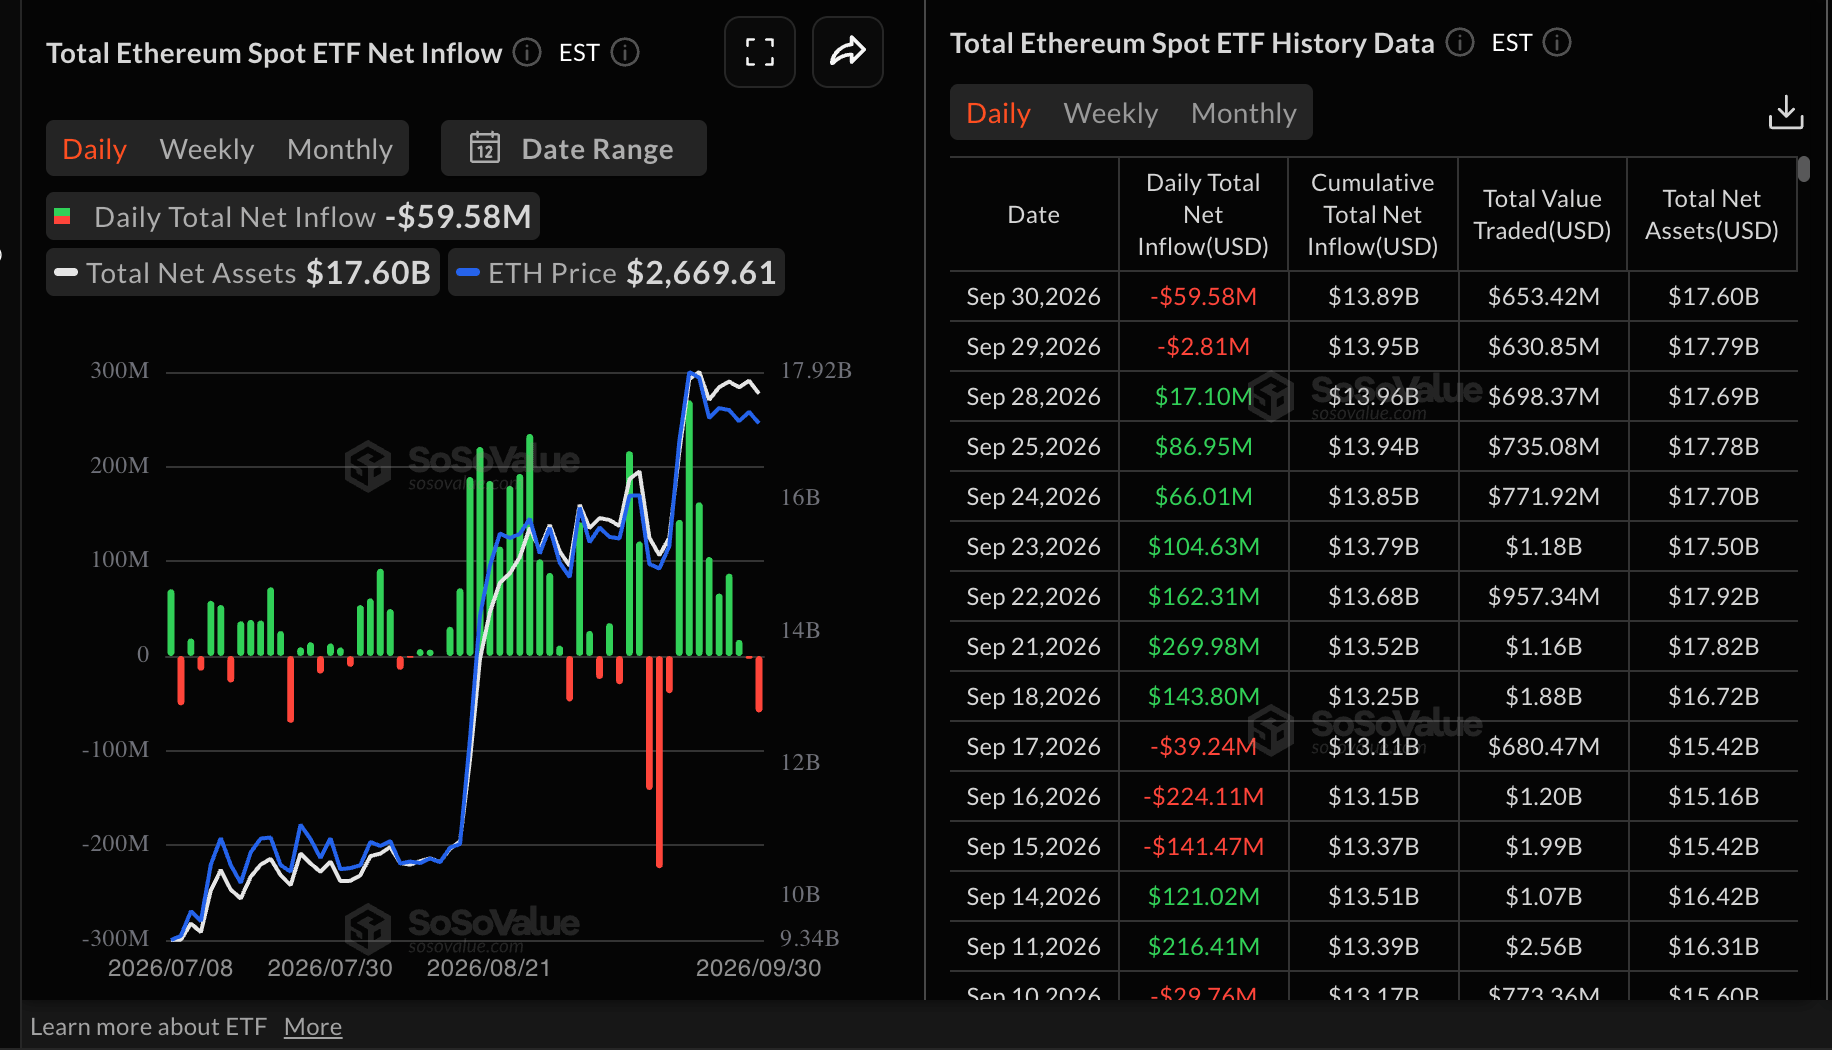Screen dimensions: 1832x1050
Task: Click the $698.37M value traded cell
Action: [x=1543, y=396]
